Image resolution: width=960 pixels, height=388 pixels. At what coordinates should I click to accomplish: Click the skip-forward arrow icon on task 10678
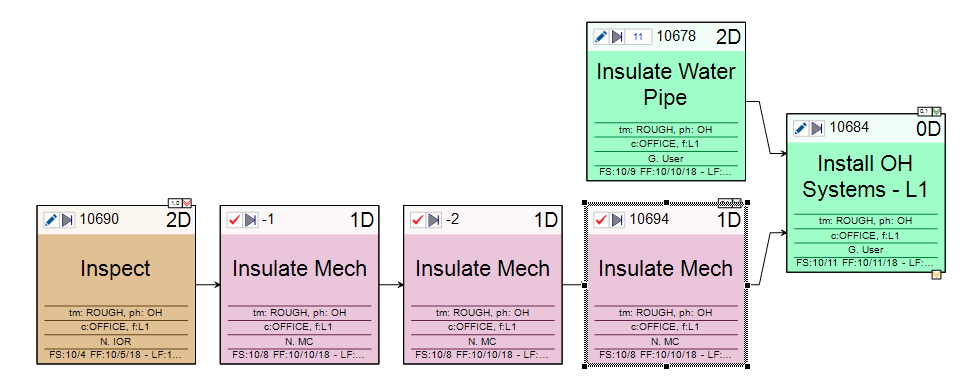pos(617,37)
